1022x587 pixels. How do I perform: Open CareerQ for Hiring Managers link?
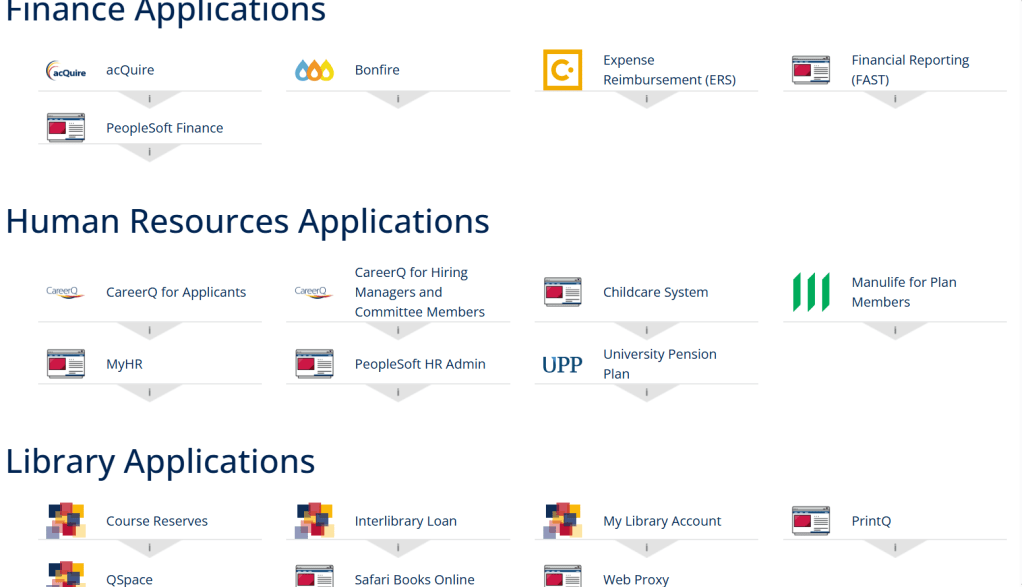click(419, 292)
